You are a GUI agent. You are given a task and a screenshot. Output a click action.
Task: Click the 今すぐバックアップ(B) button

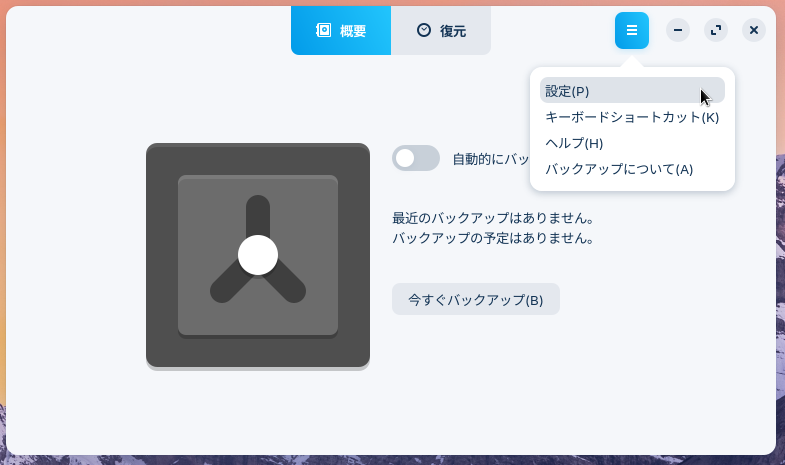coord(476,299)
